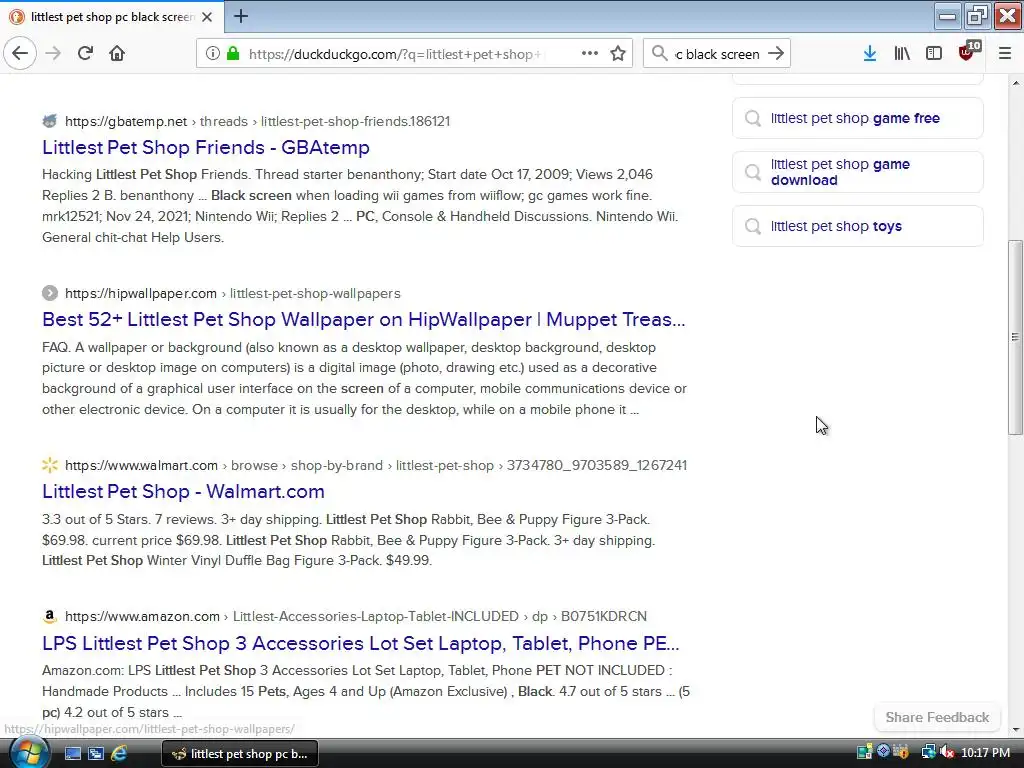Click the Switch Between Windows icon

(x=96, y=754)
